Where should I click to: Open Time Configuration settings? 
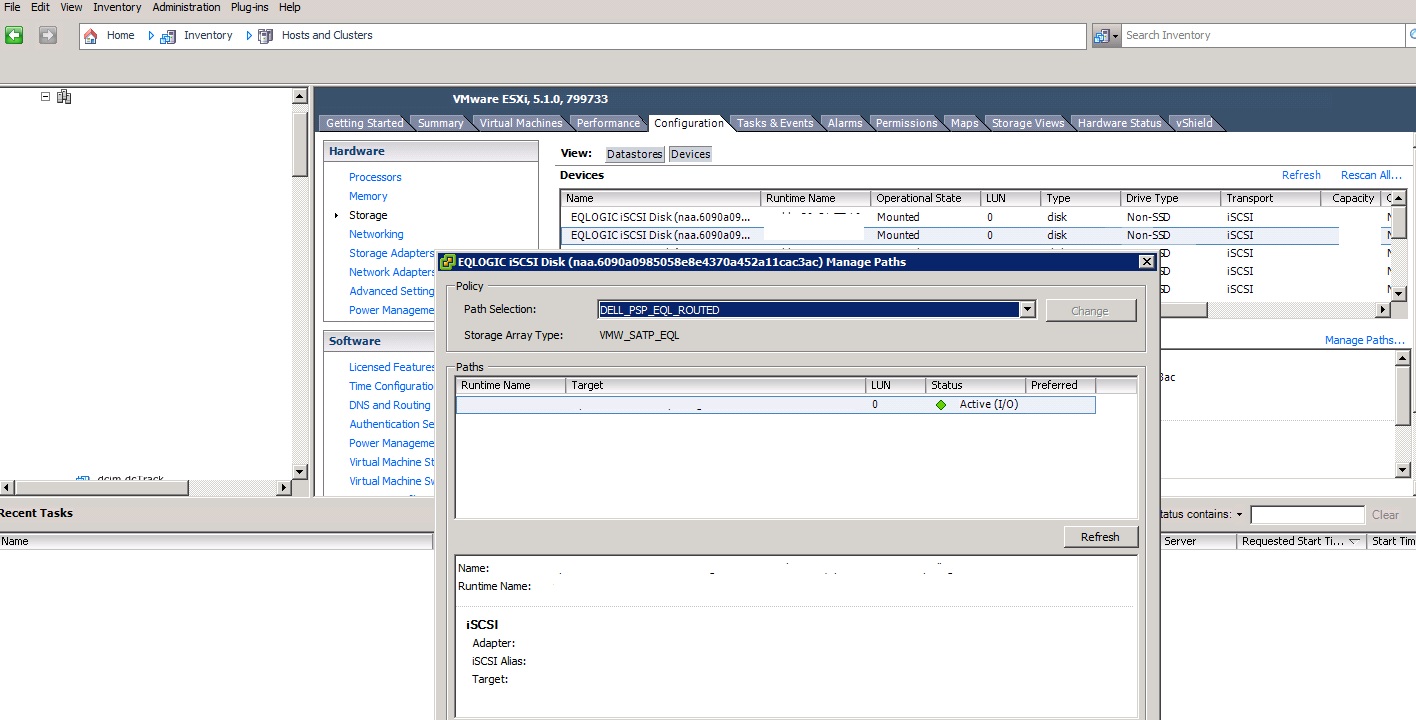click(392, 386)
